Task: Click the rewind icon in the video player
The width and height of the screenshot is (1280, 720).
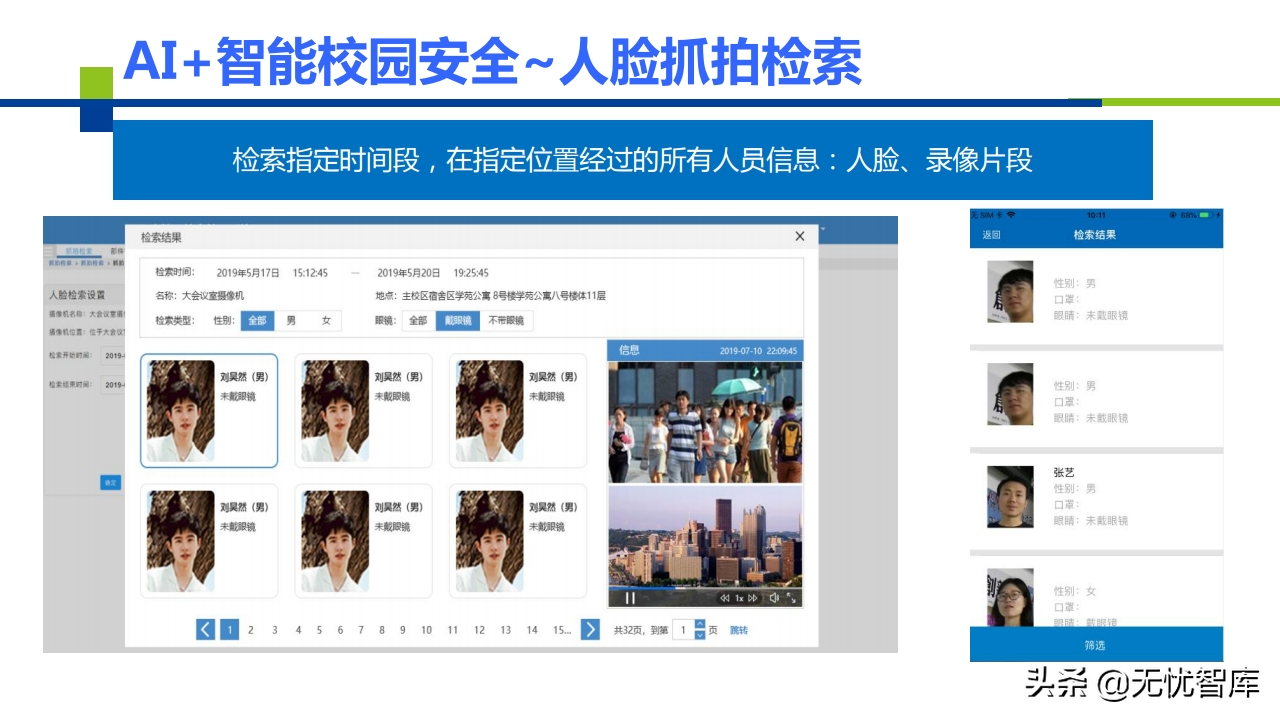Action: point(725,597)
